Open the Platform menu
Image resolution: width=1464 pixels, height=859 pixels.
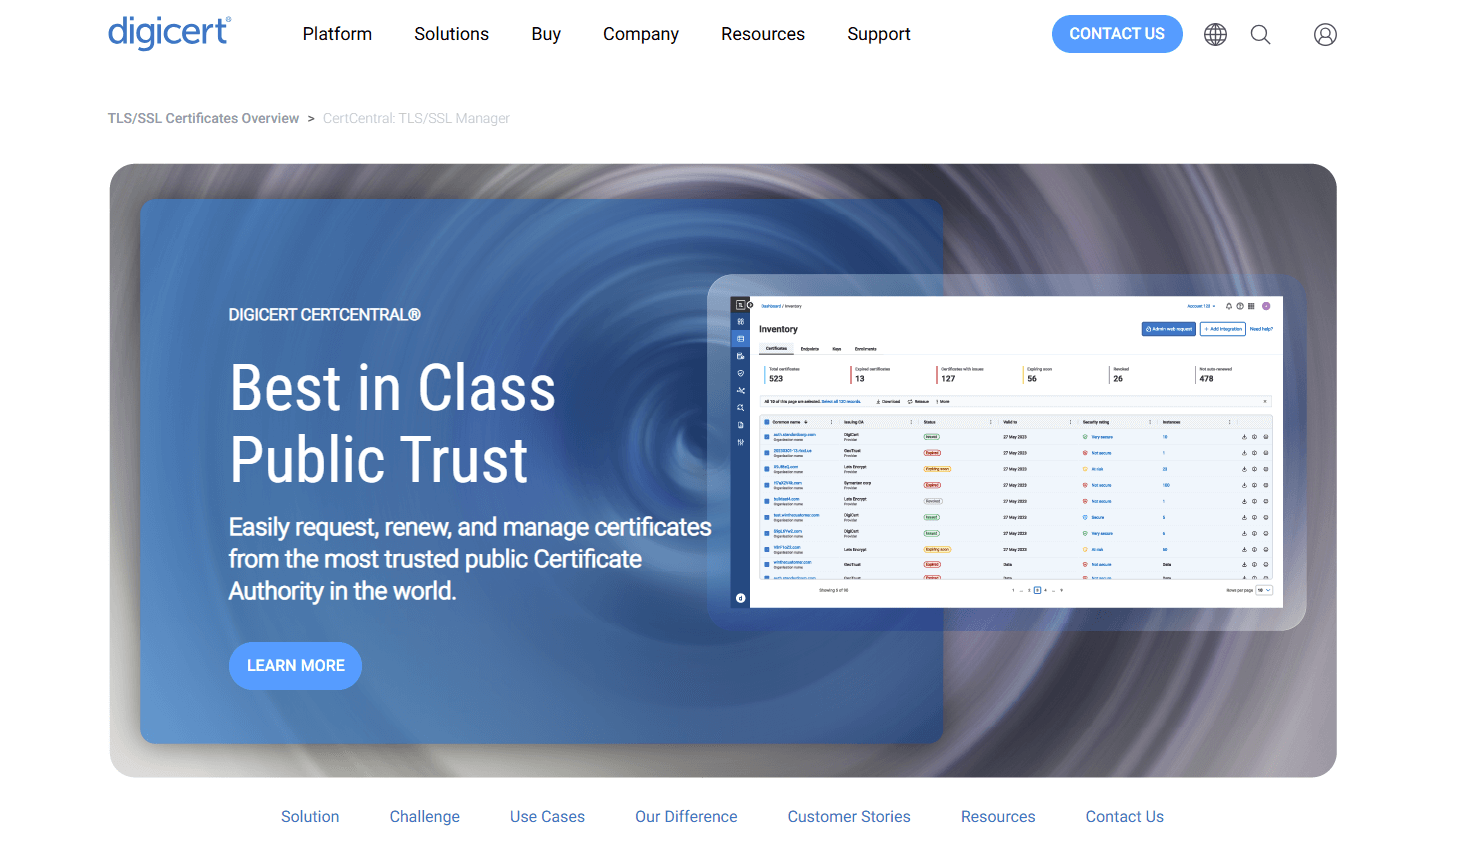[337, 34]
